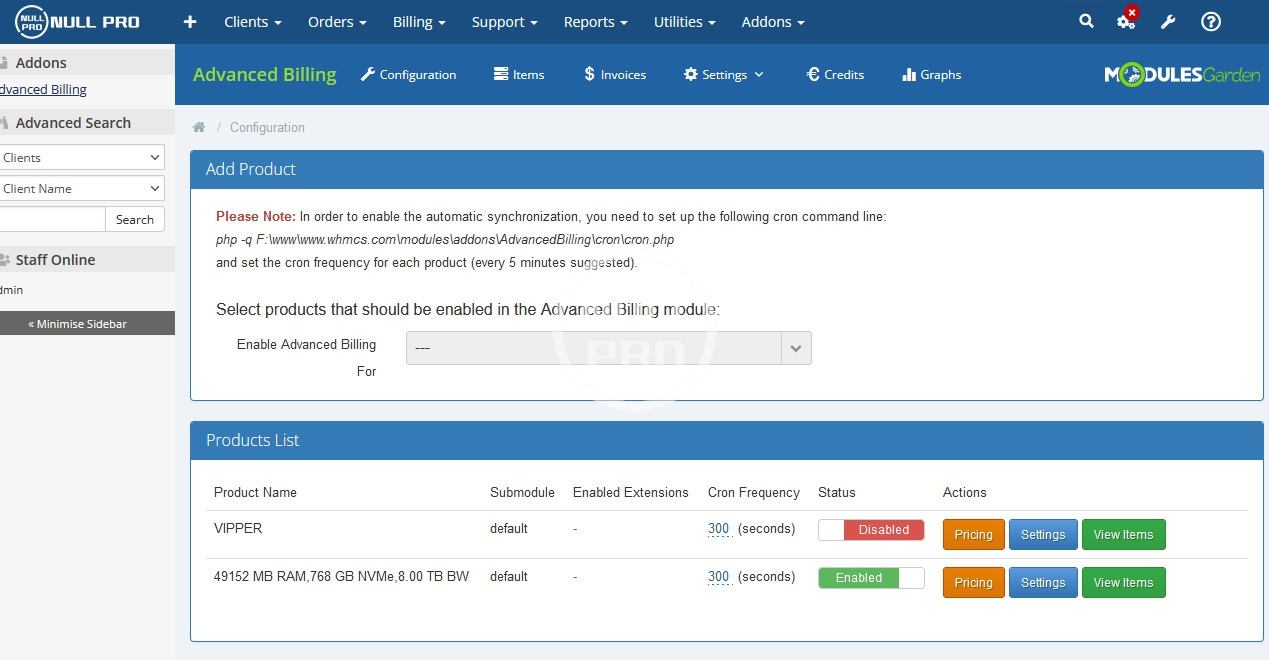1269x660 pixels.
Task: Open the wrench setup icon
Action: coord(1168,22)
